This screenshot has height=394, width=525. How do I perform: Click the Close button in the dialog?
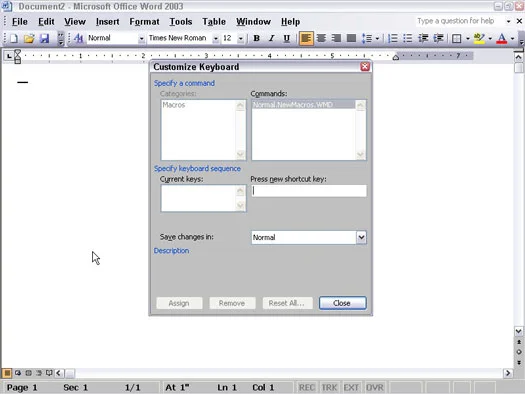(343, 303)
